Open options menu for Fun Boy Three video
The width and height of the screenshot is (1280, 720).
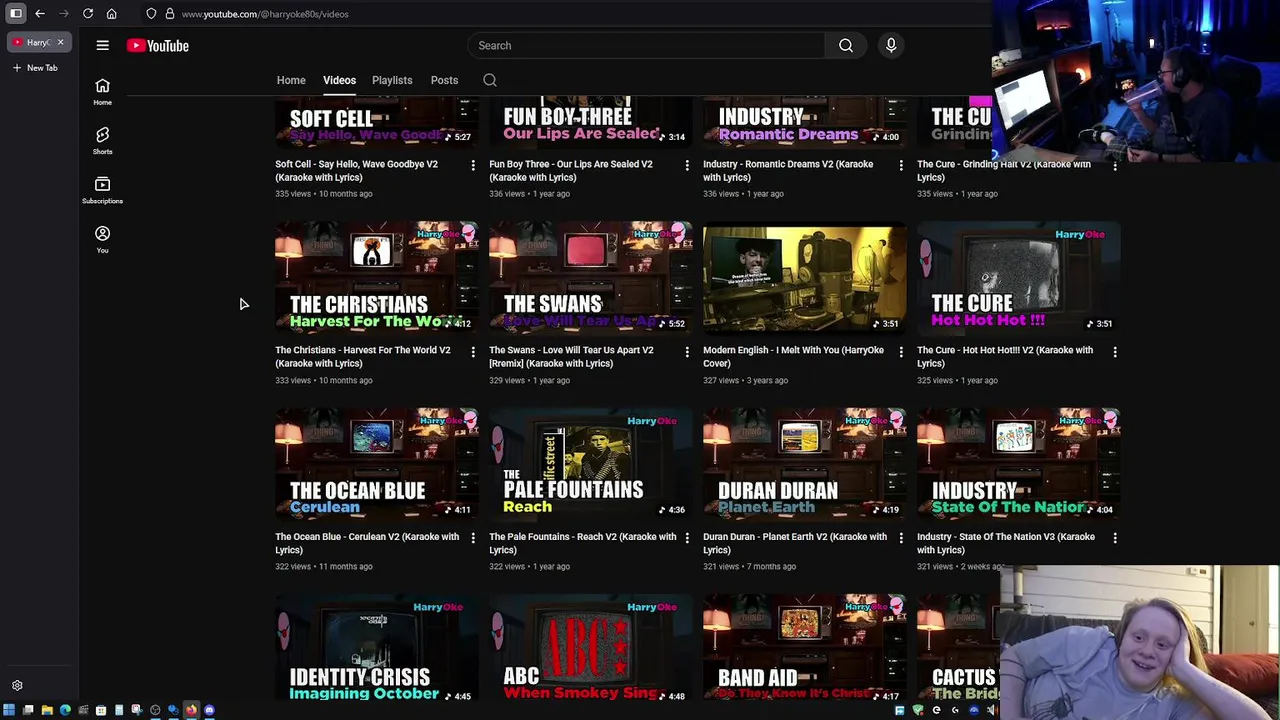pyautogui.click(x=687, y=165)
